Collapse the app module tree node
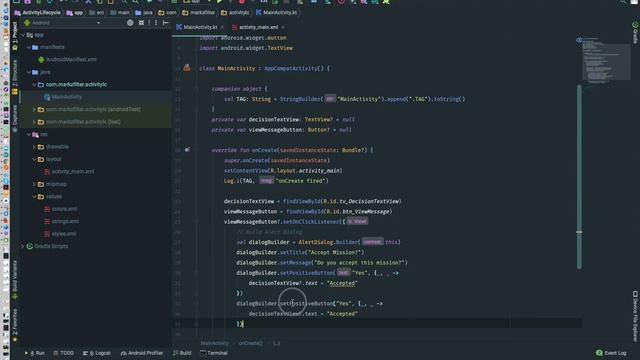The image size is (640, 360). [23, 35]
